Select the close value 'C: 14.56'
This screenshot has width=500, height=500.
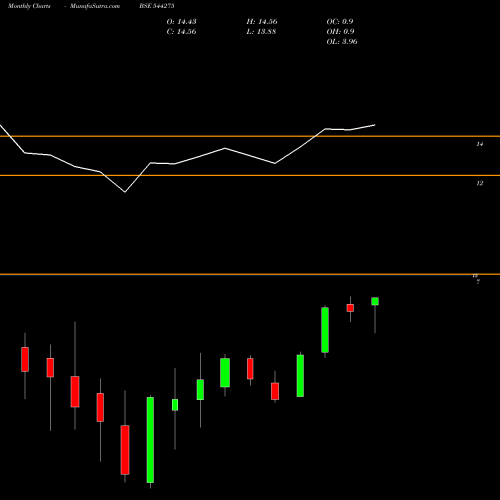[181, 32]
